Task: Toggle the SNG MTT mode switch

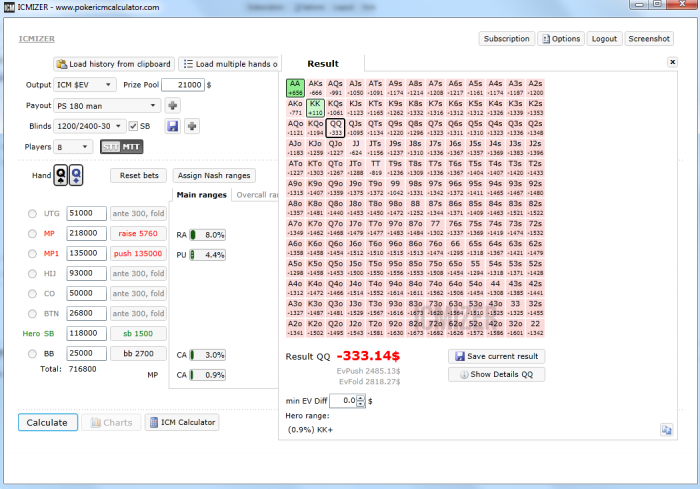Action: (121, 146)
